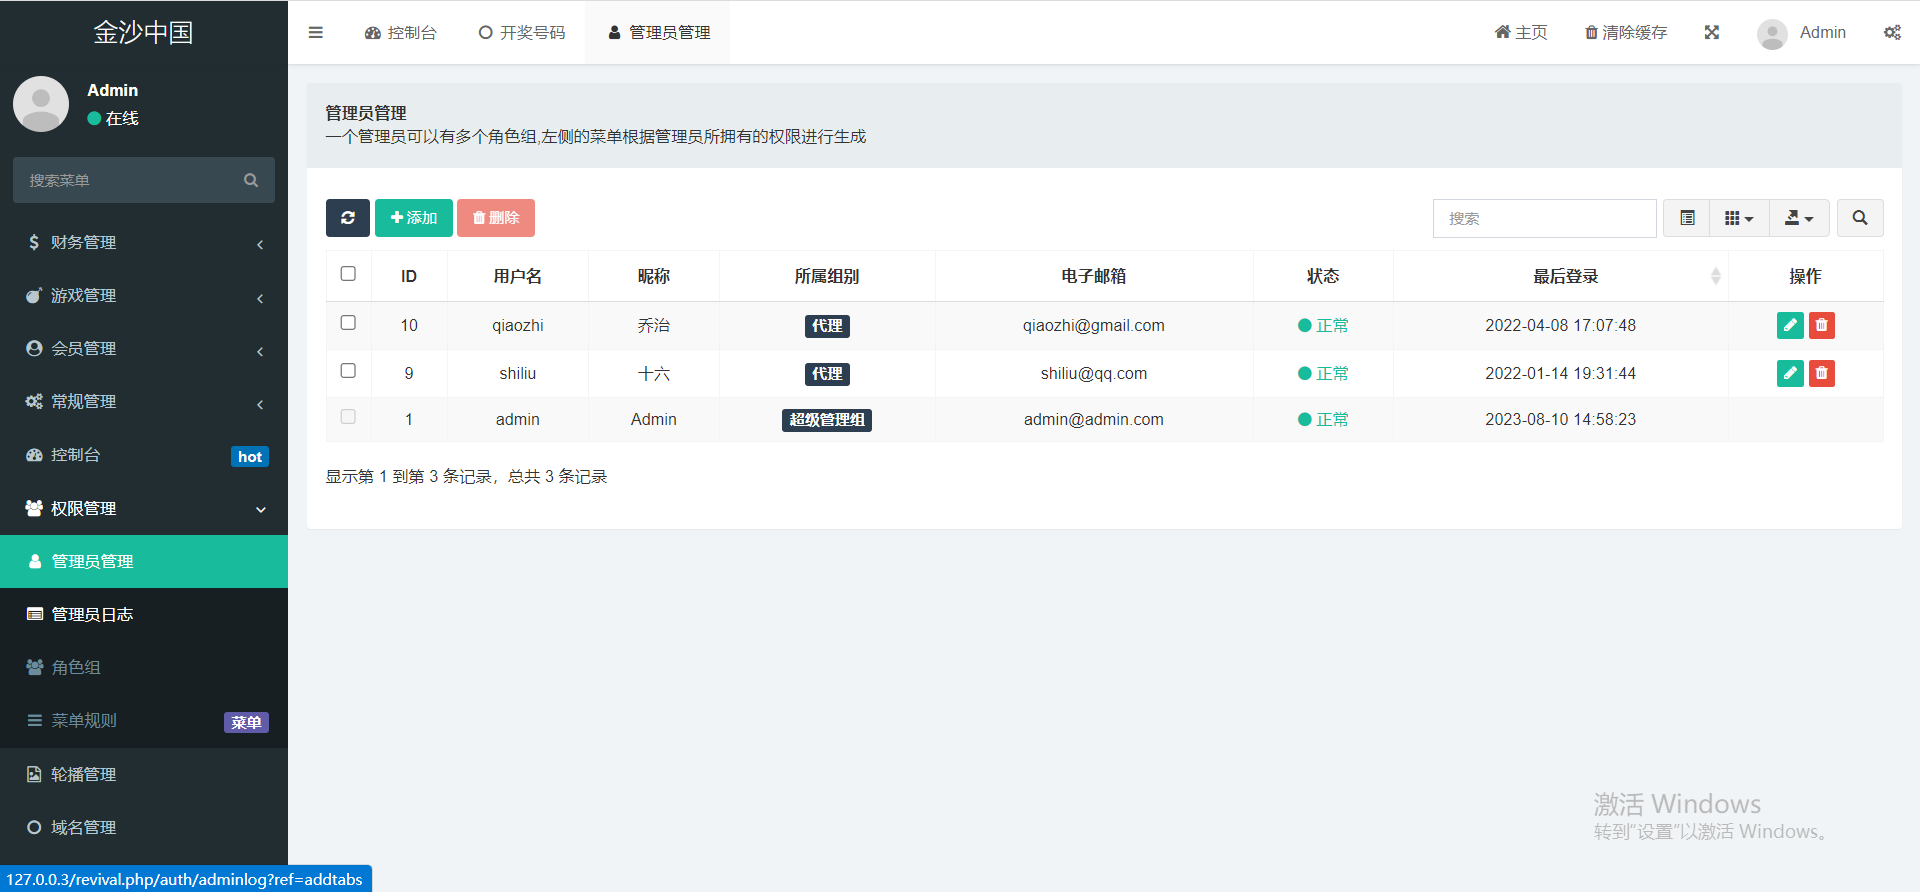Click the 超级管理组 group tag
Viewport: 1920px width, 892px height.
coord(827,420)
